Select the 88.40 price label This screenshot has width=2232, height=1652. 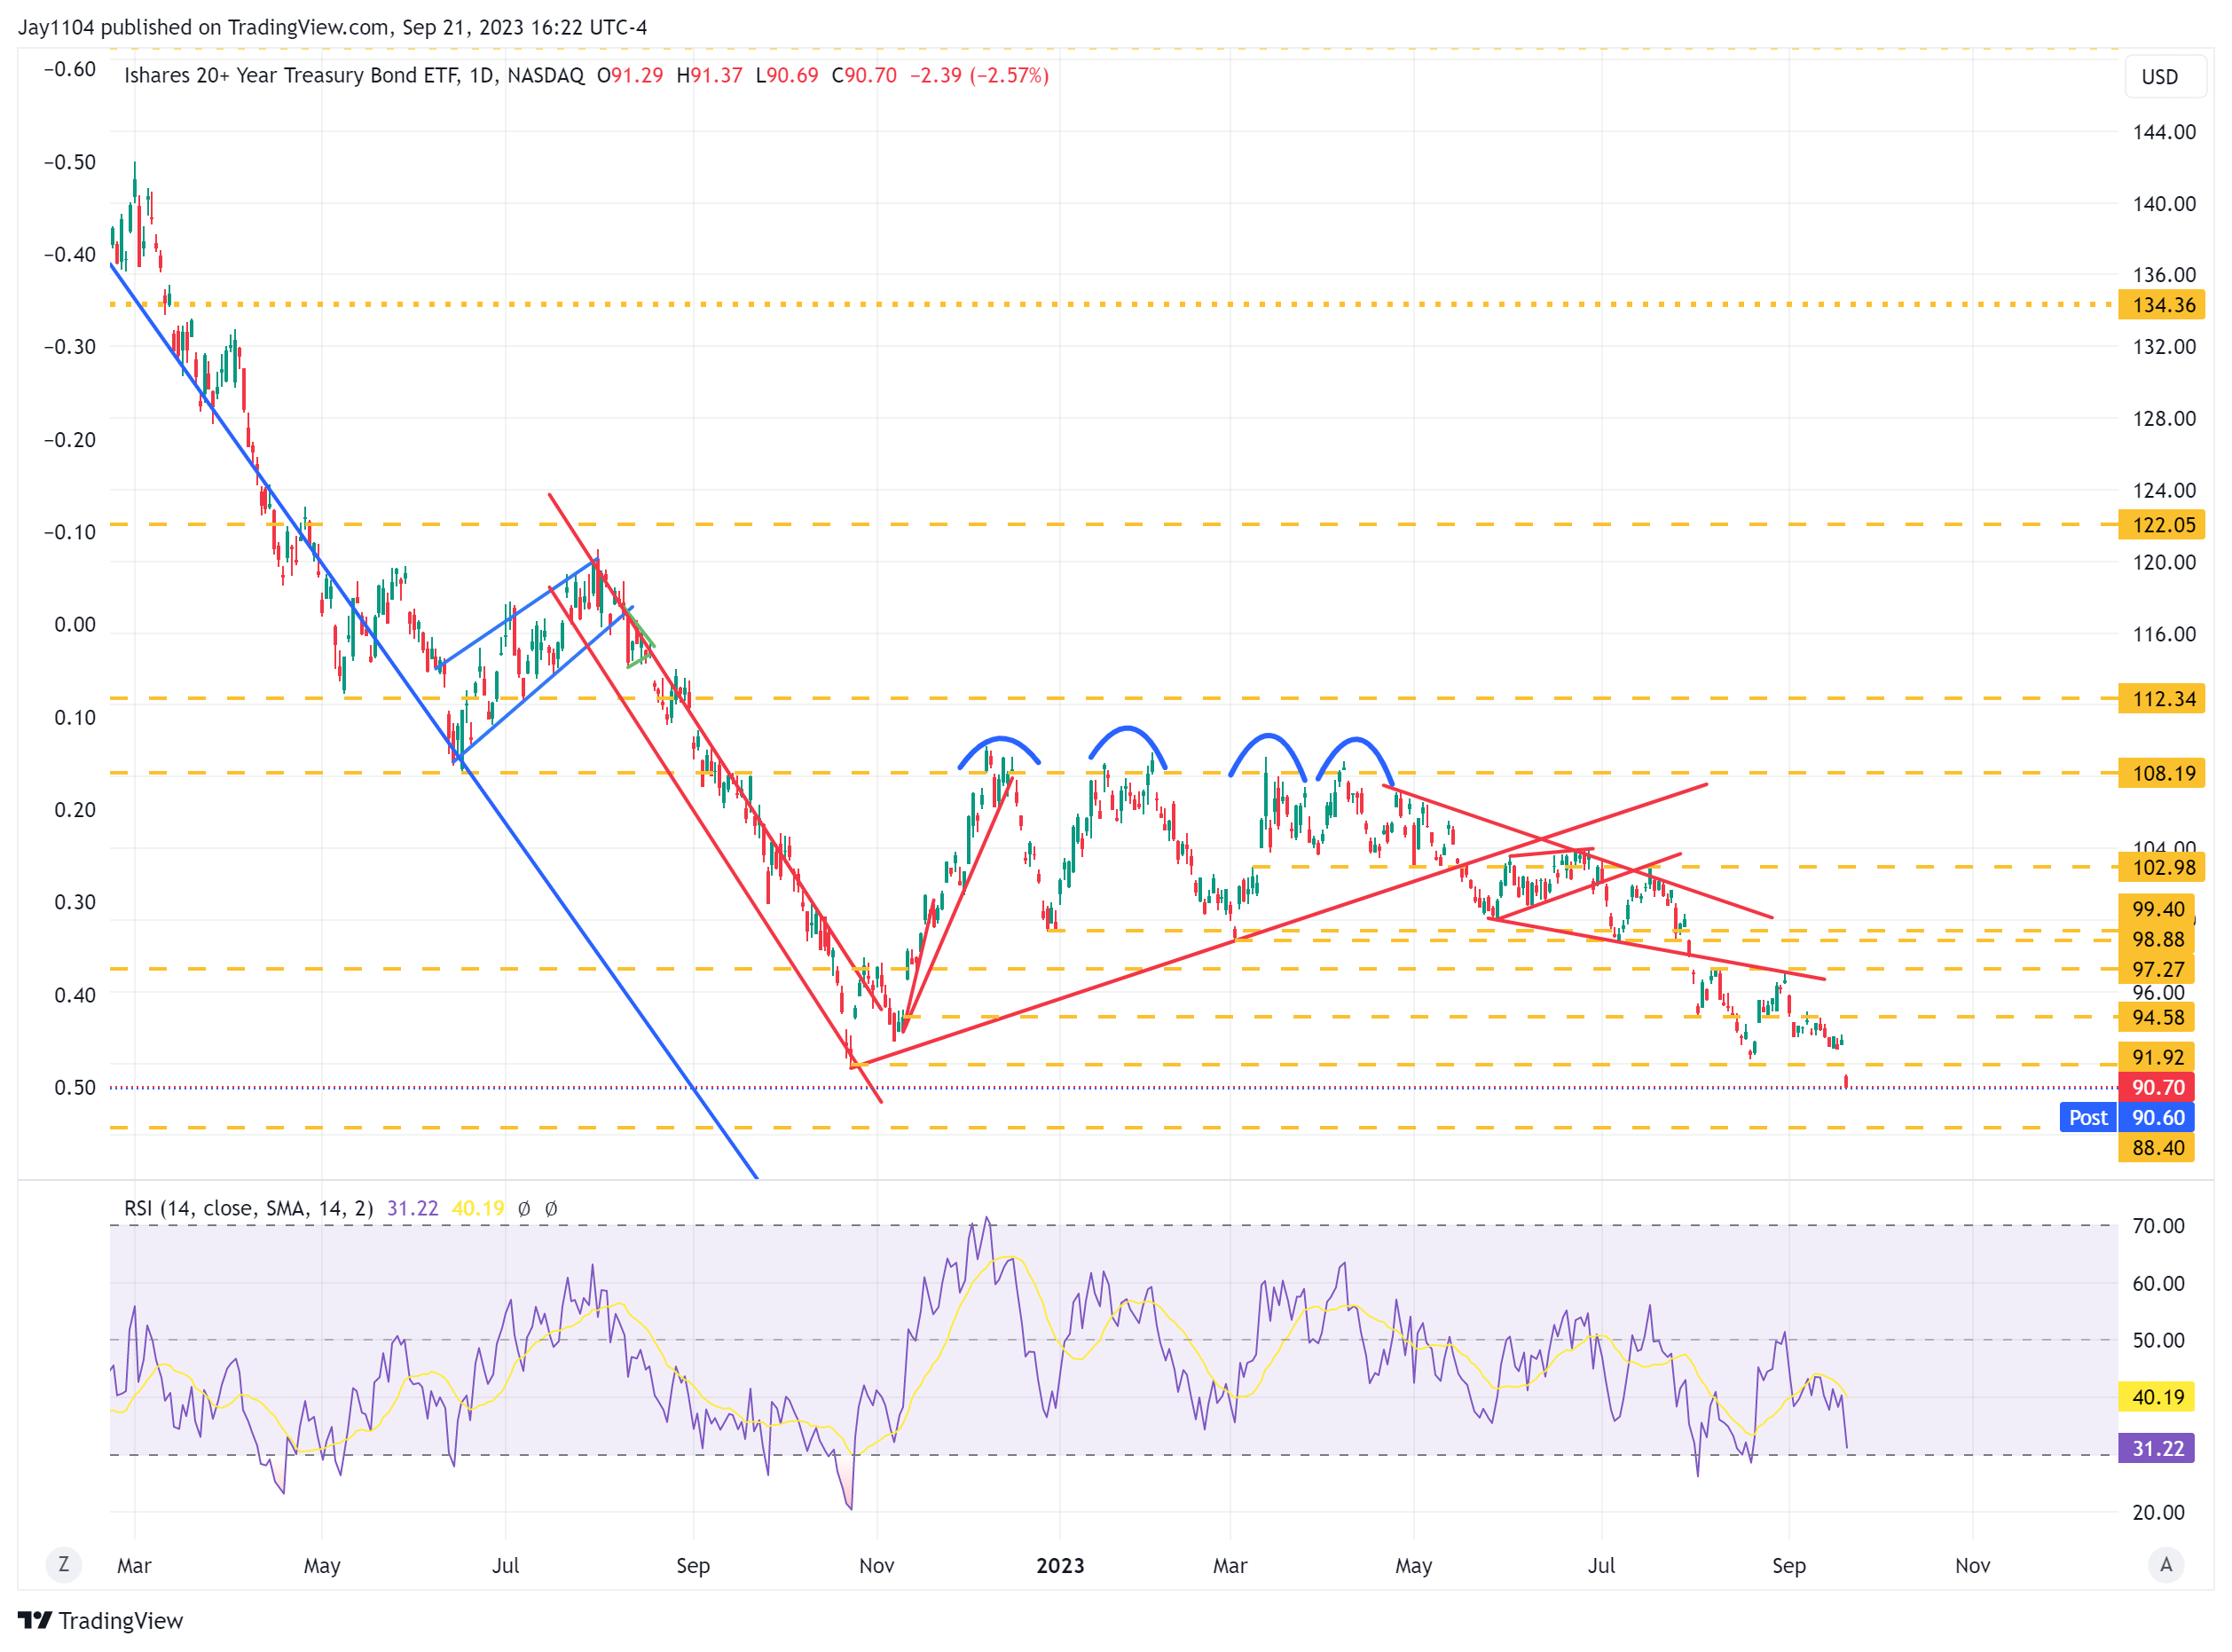pos(2157,1148)
